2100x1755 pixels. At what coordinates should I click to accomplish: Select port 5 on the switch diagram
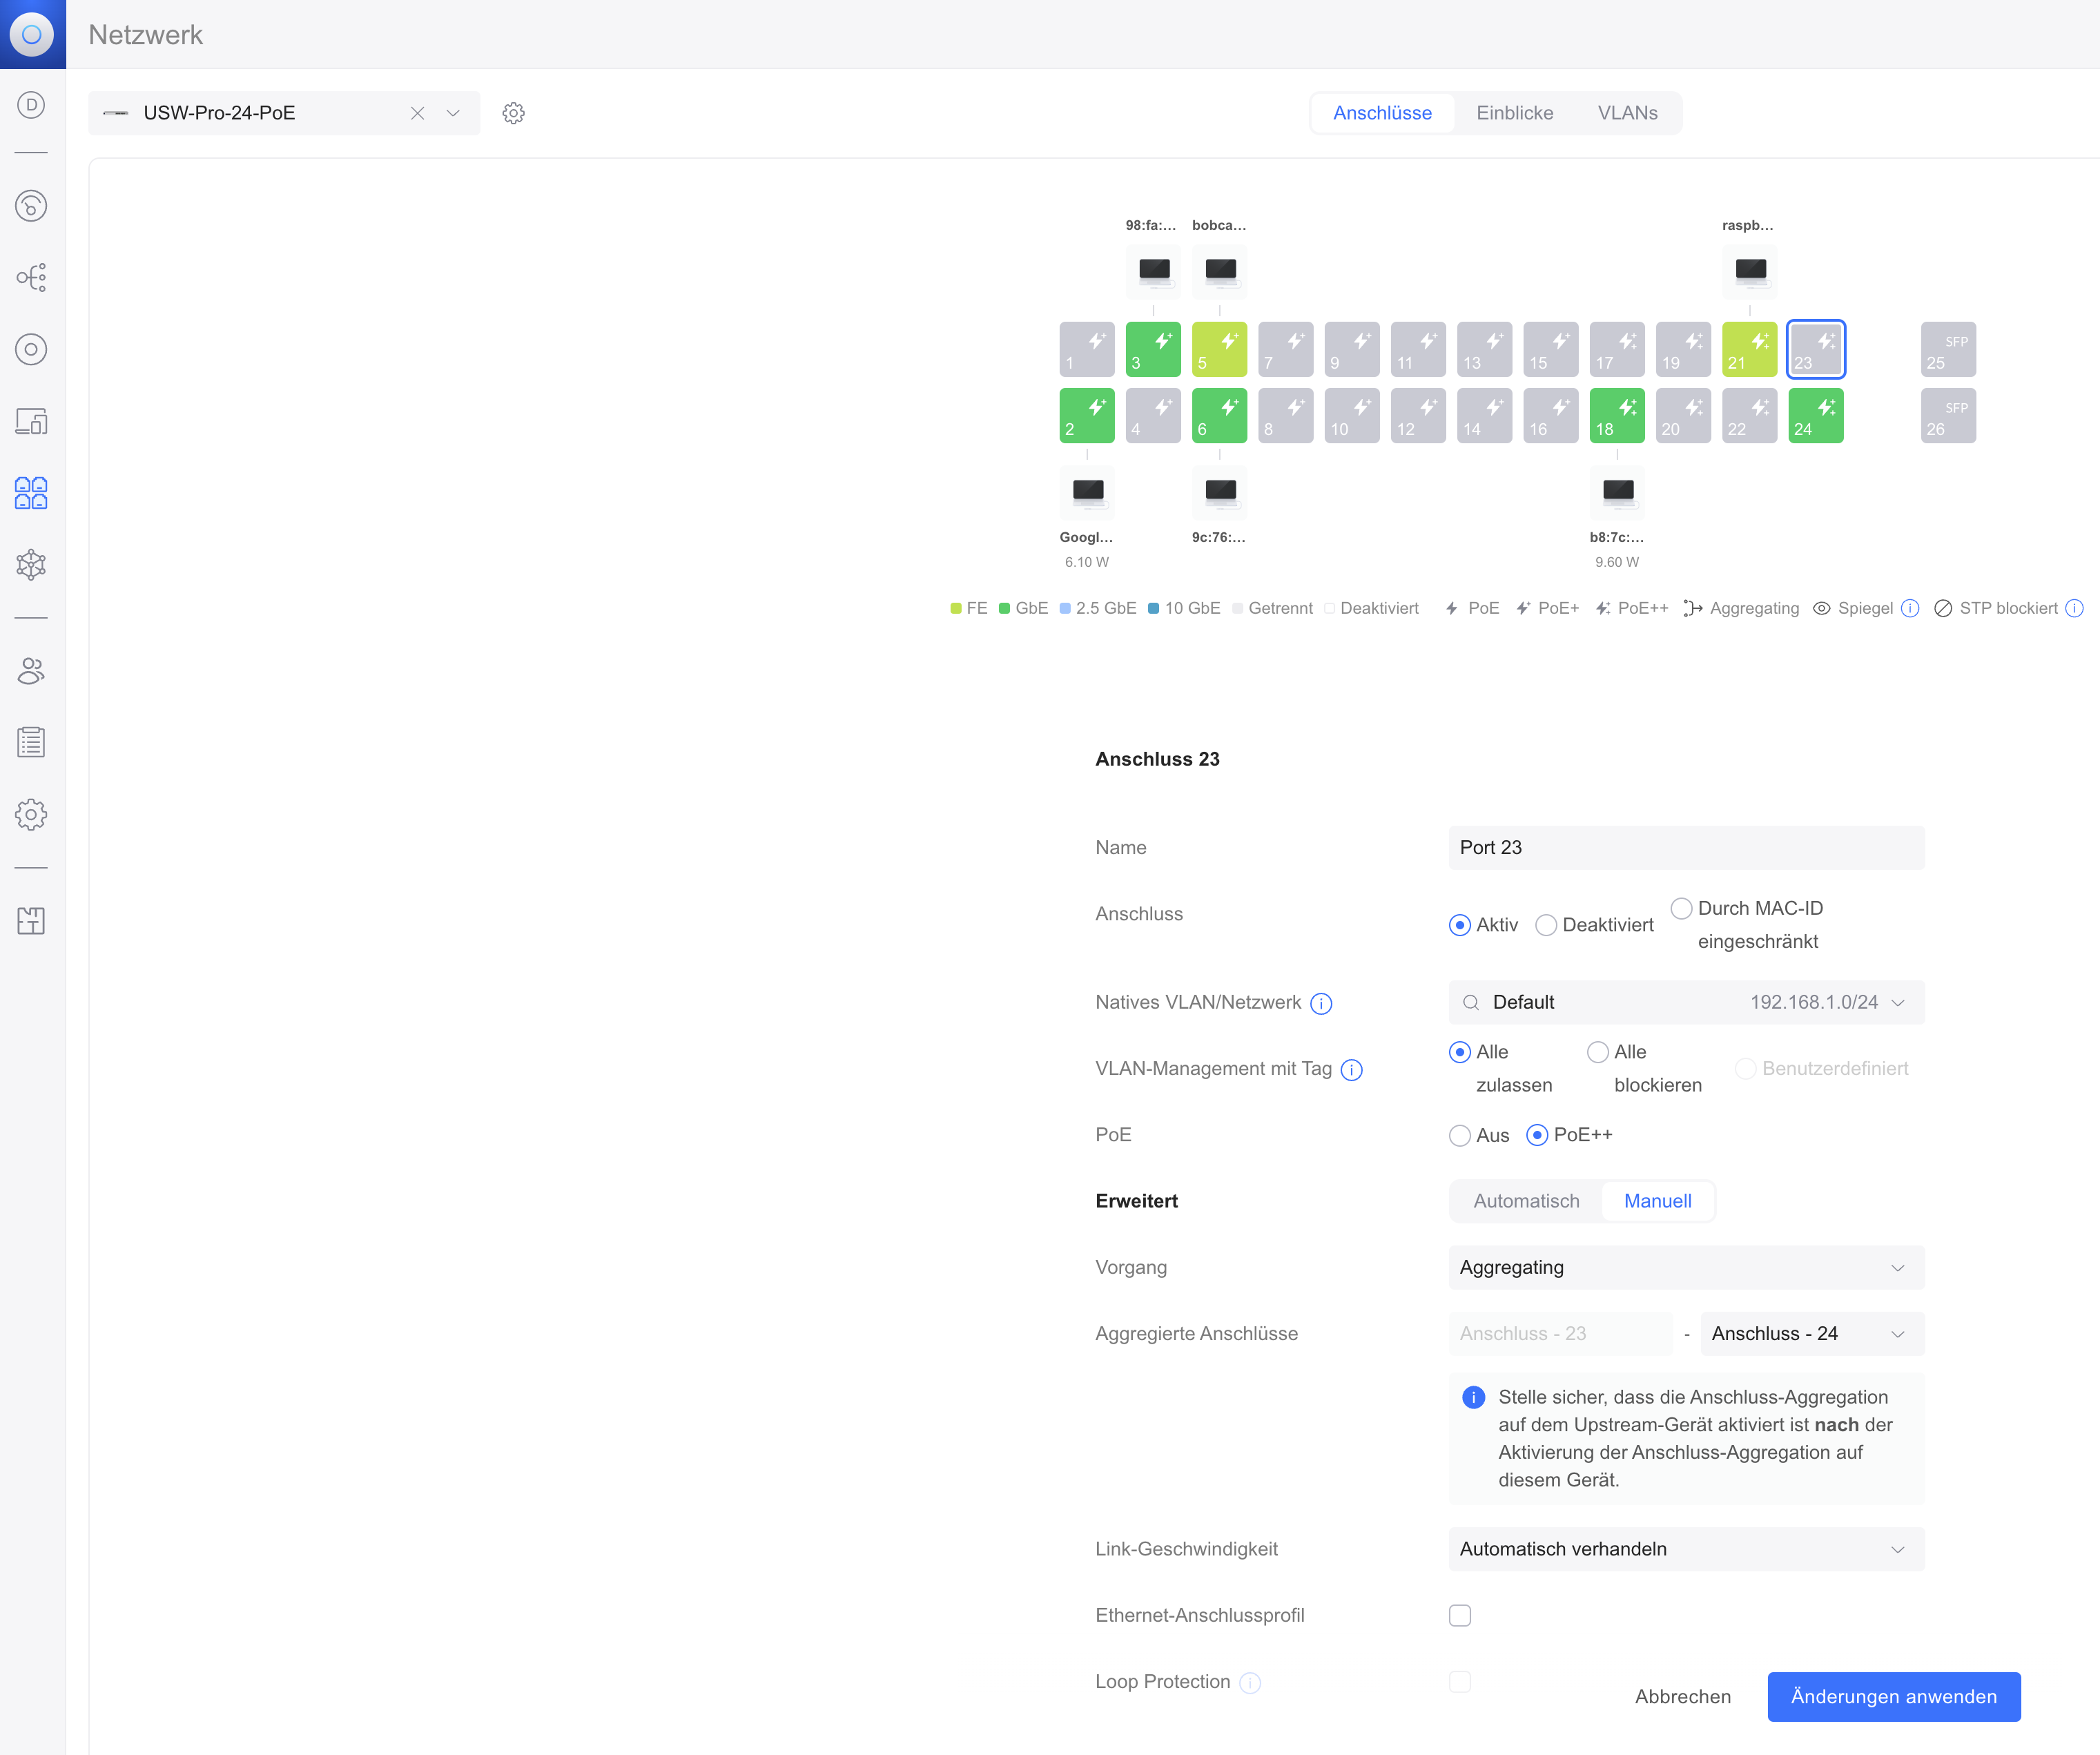click(1219, 349)
